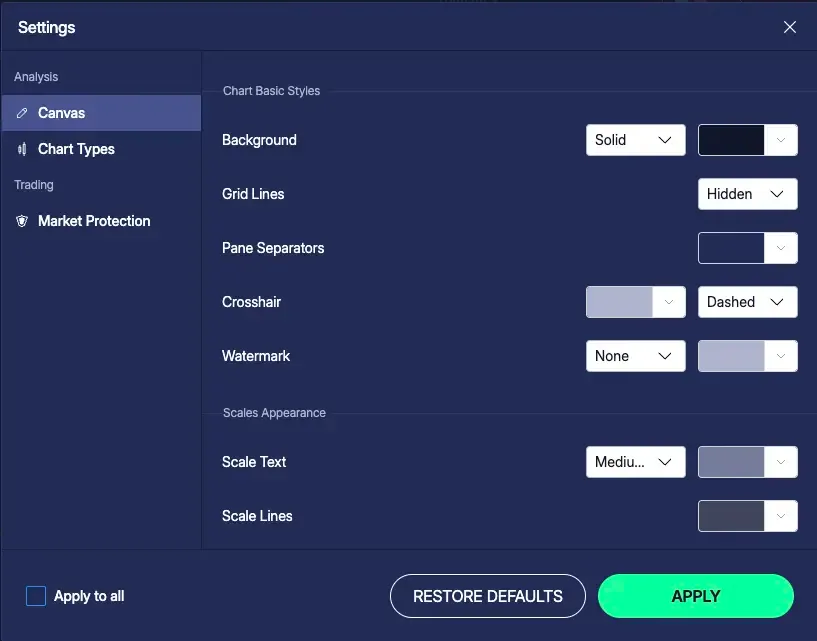The image size is (817, 641).
Task: Select the Canvas settings tab
Action: (x=102, y=113)
